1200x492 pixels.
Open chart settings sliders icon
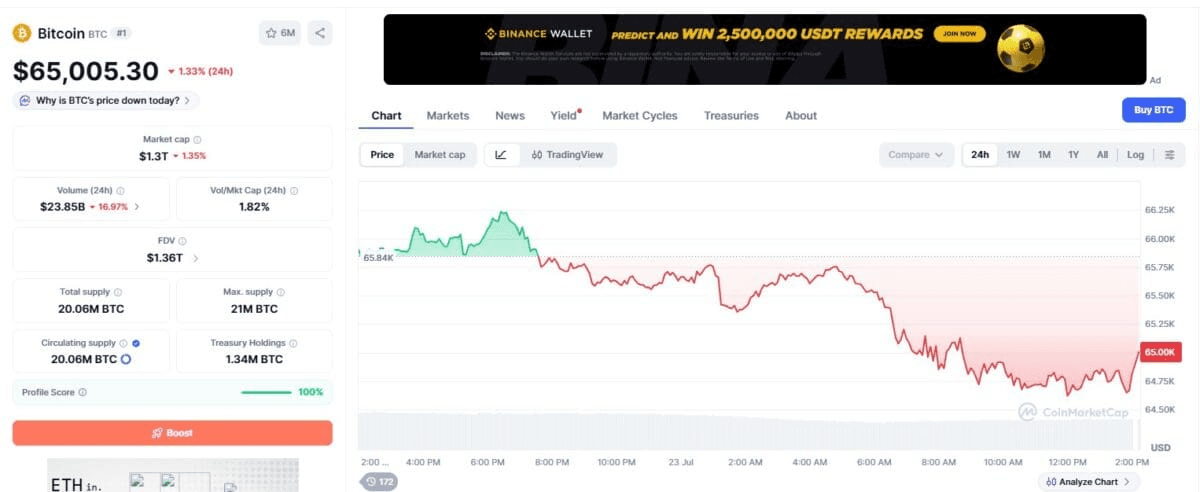click(1170, 155)
